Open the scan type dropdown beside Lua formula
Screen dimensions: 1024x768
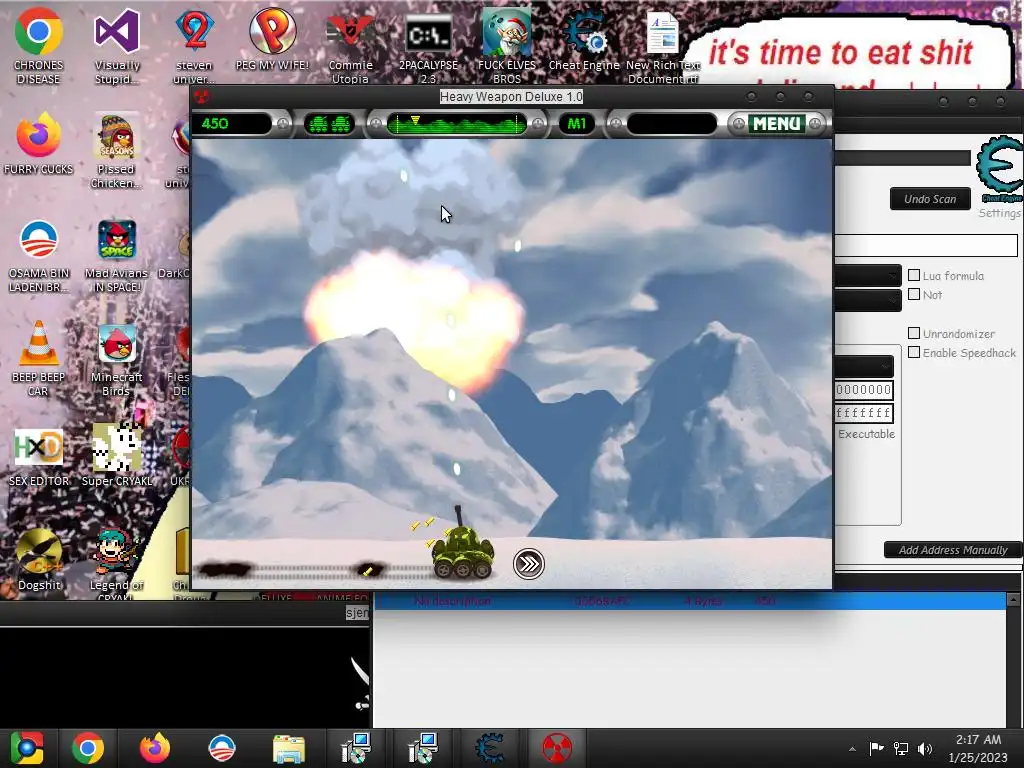click(869, 276)
